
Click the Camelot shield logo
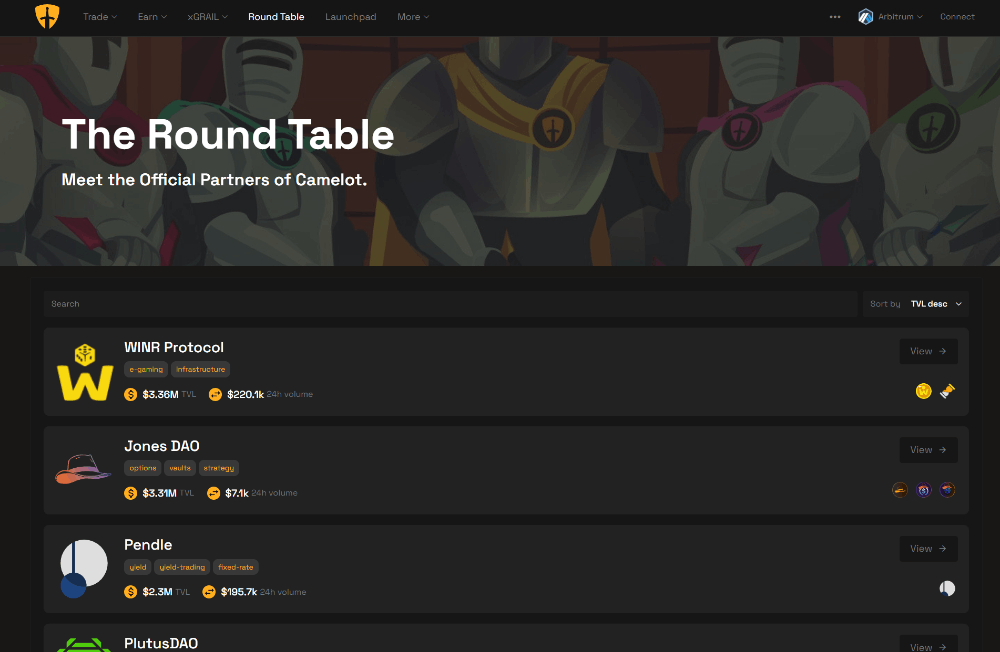pyautogui.click(x=47, y=17)
